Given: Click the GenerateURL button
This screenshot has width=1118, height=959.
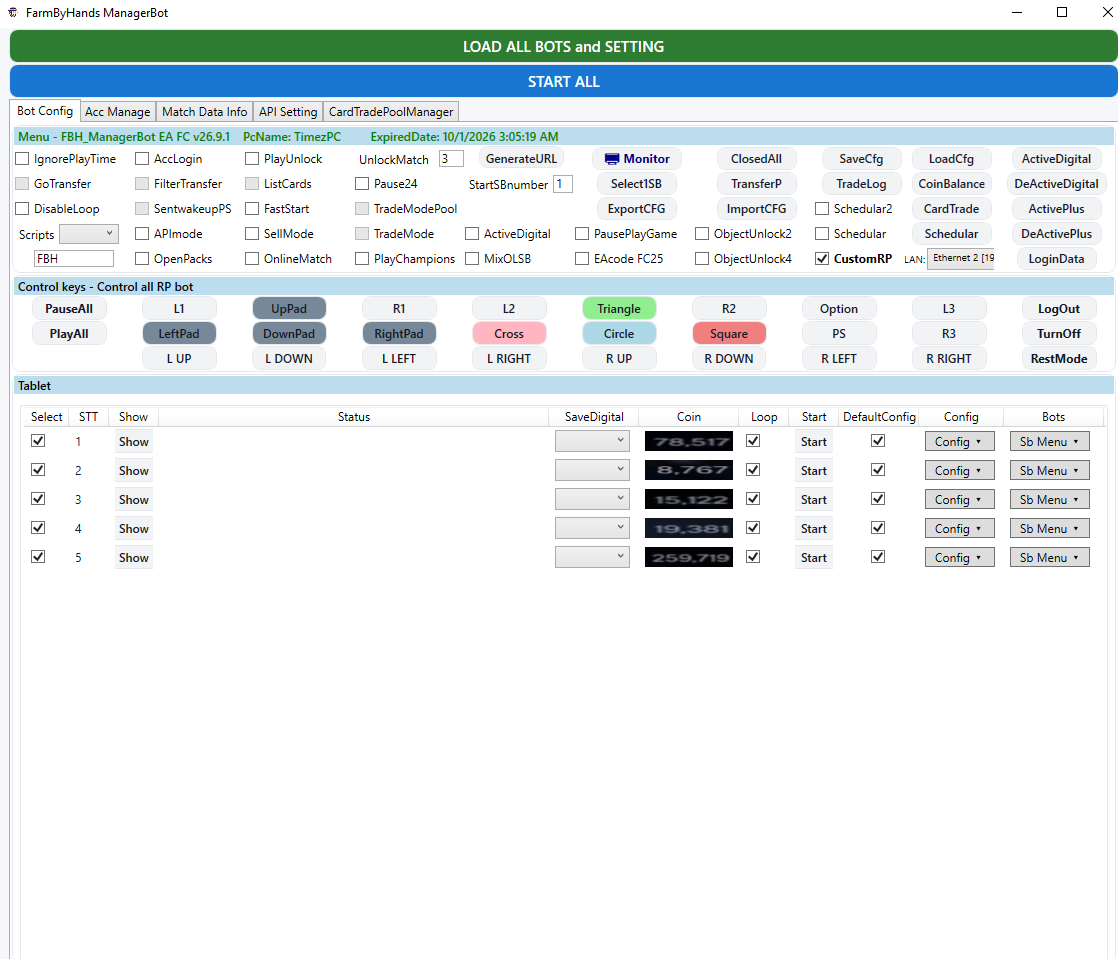Looking at the screenshot, I should click(521, 159).
